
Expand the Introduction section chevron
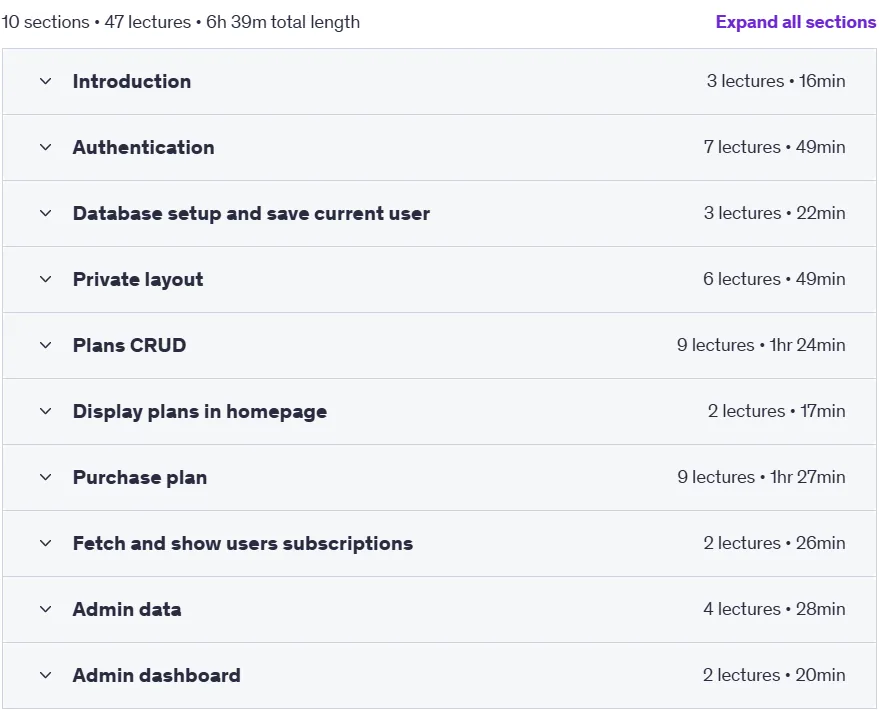point(45,81)
